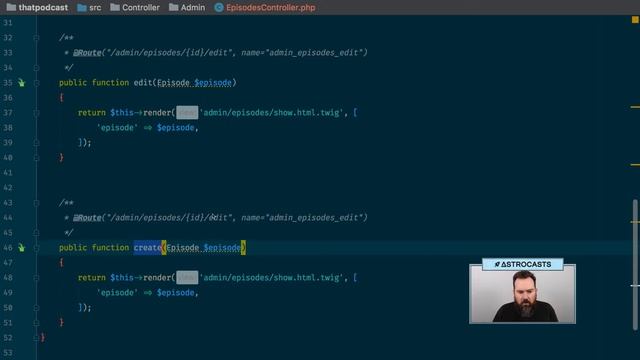
Task: Collapse the array fold marker at line 48
Action: 36,278
